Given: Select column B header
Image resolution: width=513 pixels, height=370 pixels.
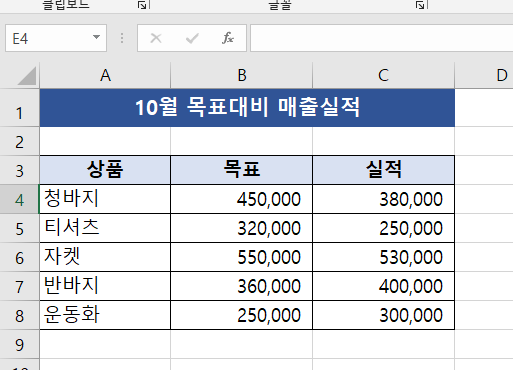Looking at the screenshot, I should tap(242, 75).
